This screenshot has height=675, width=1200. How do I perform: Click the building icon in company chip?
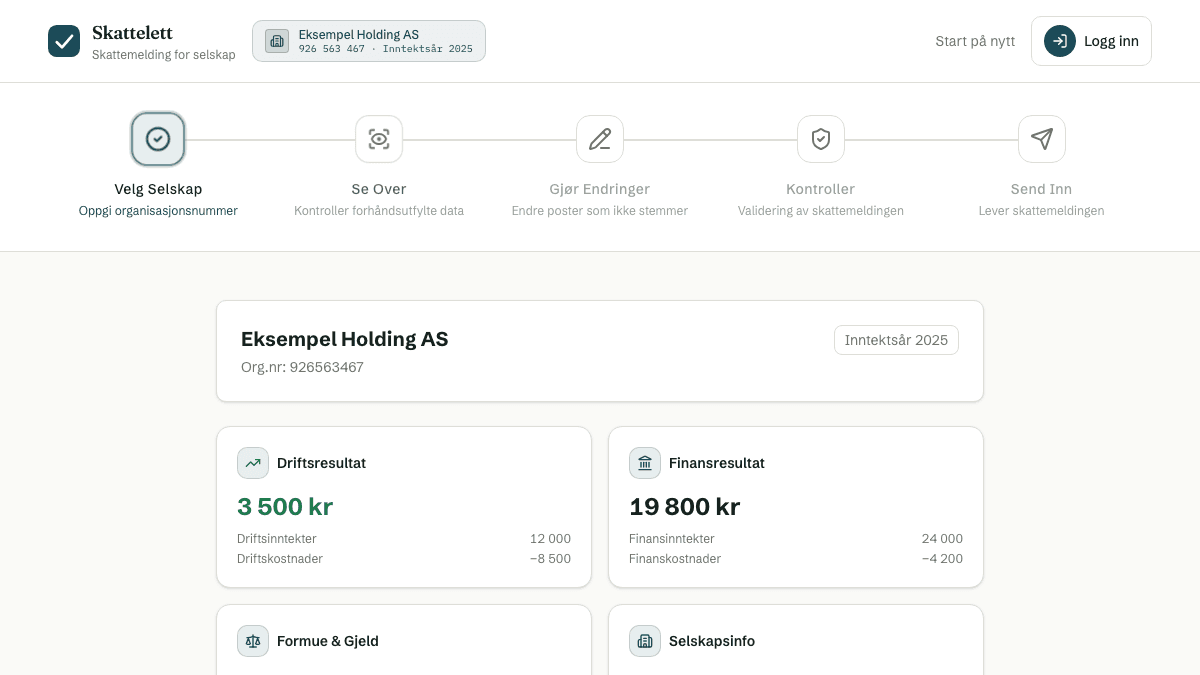tap(277, 41)
